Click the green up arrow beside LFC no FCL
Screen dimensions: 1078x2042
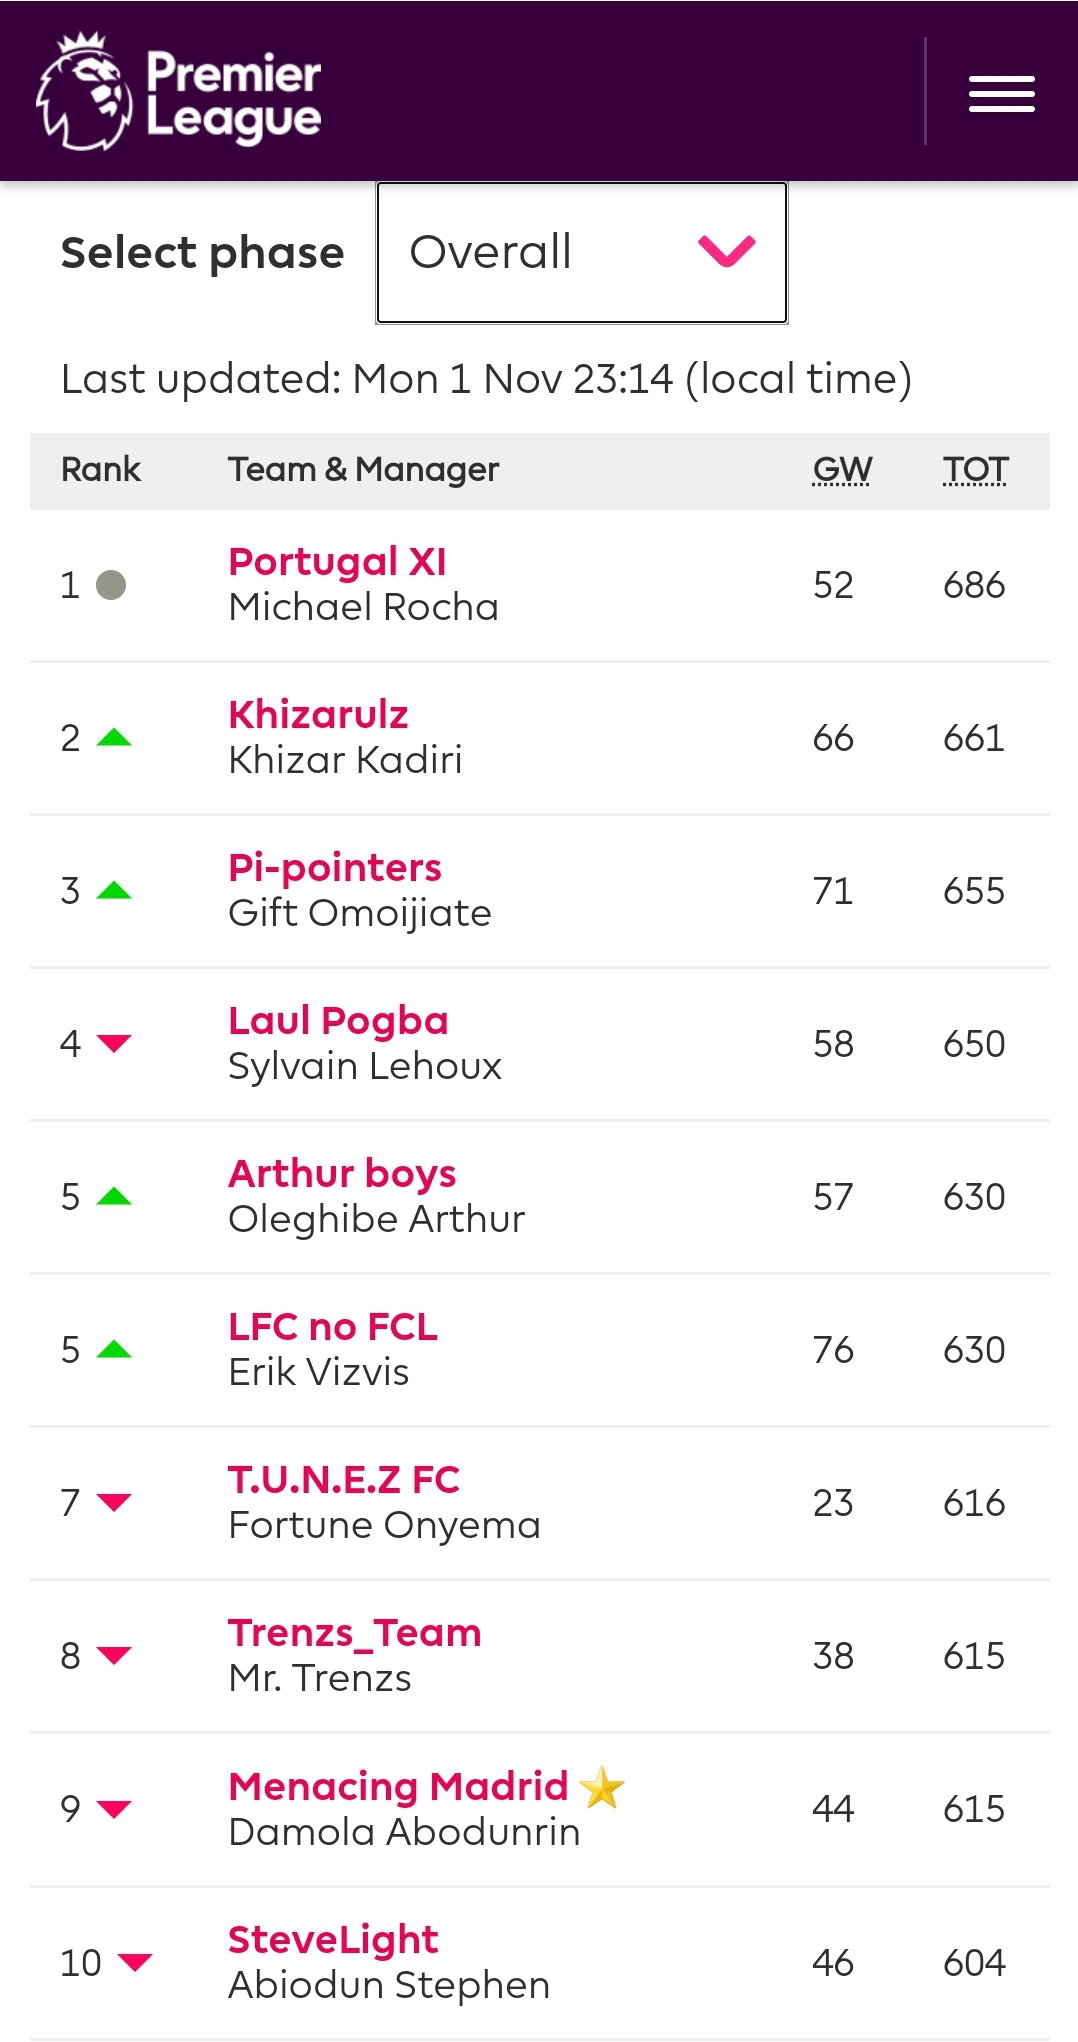click(114, 1350)
